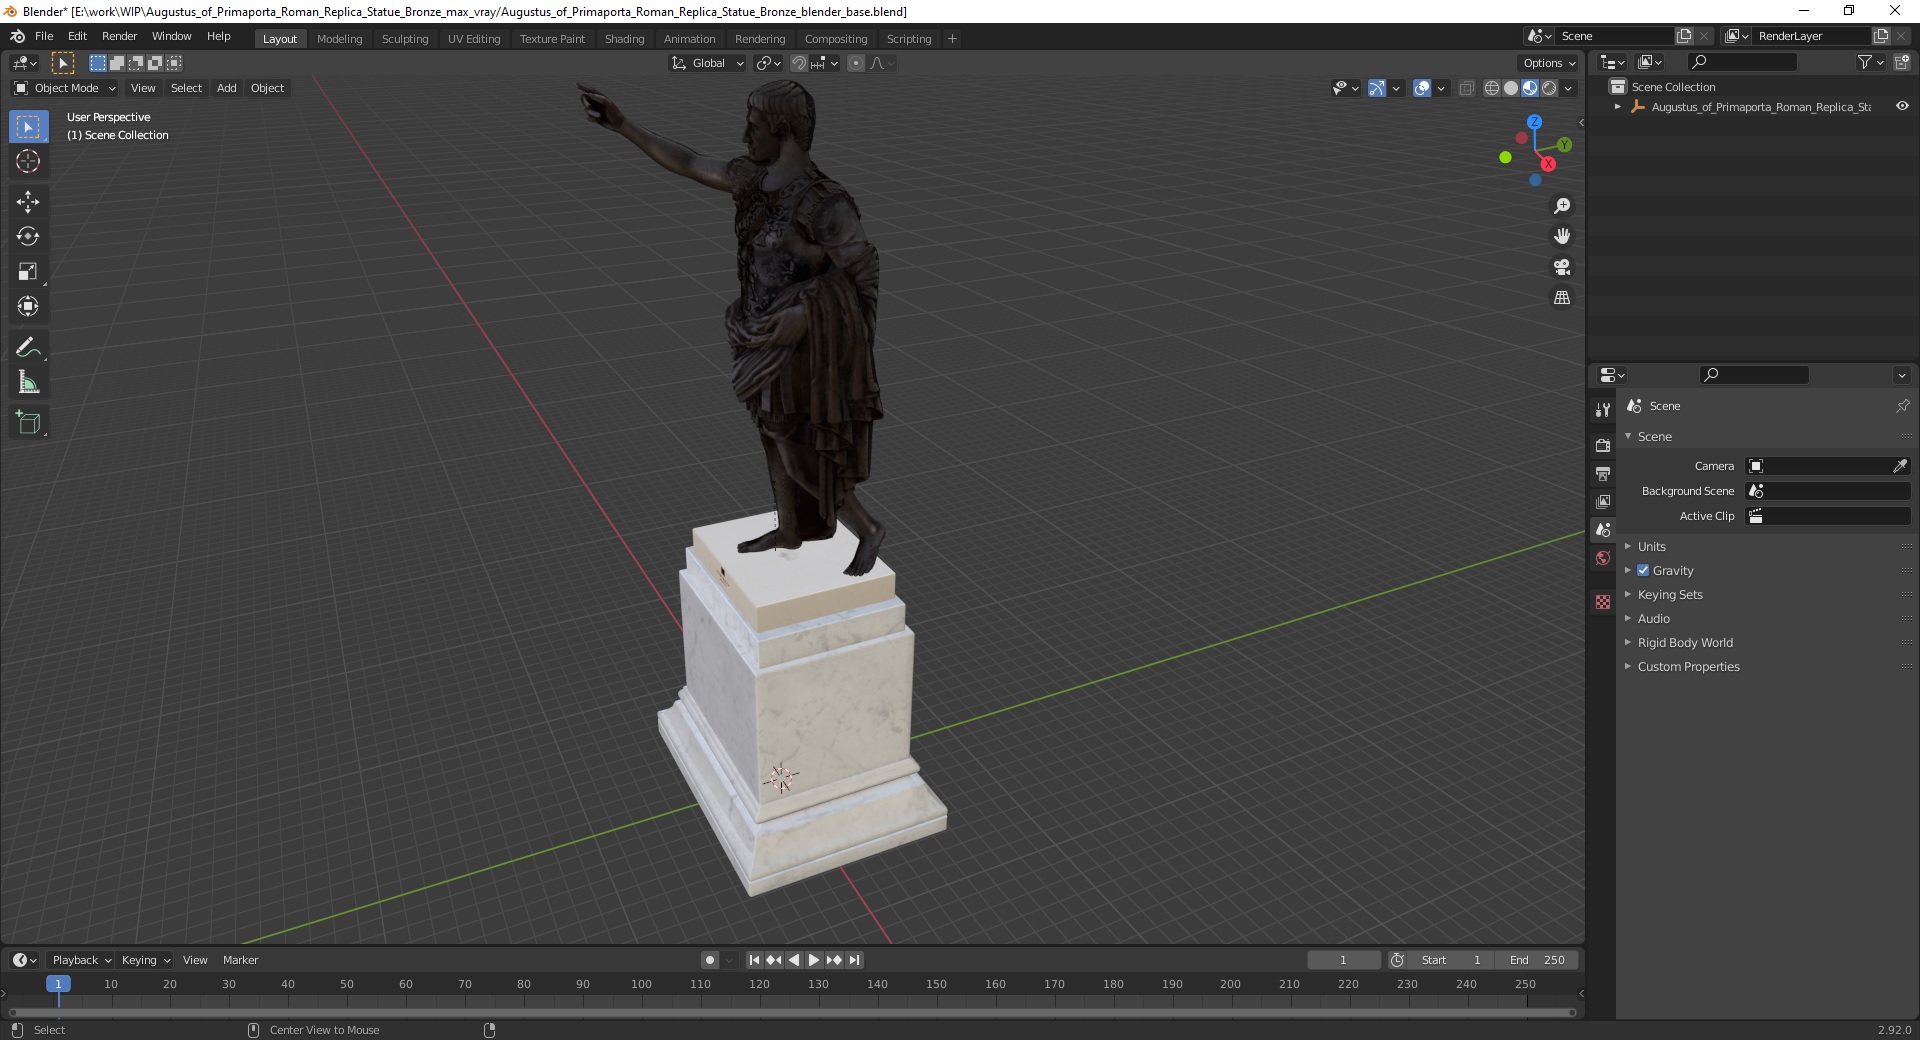Switch to the UV Editing workspace tab
This screenshot has height=1040, width=1920.
pyautogui.click(x=474, y=39)
